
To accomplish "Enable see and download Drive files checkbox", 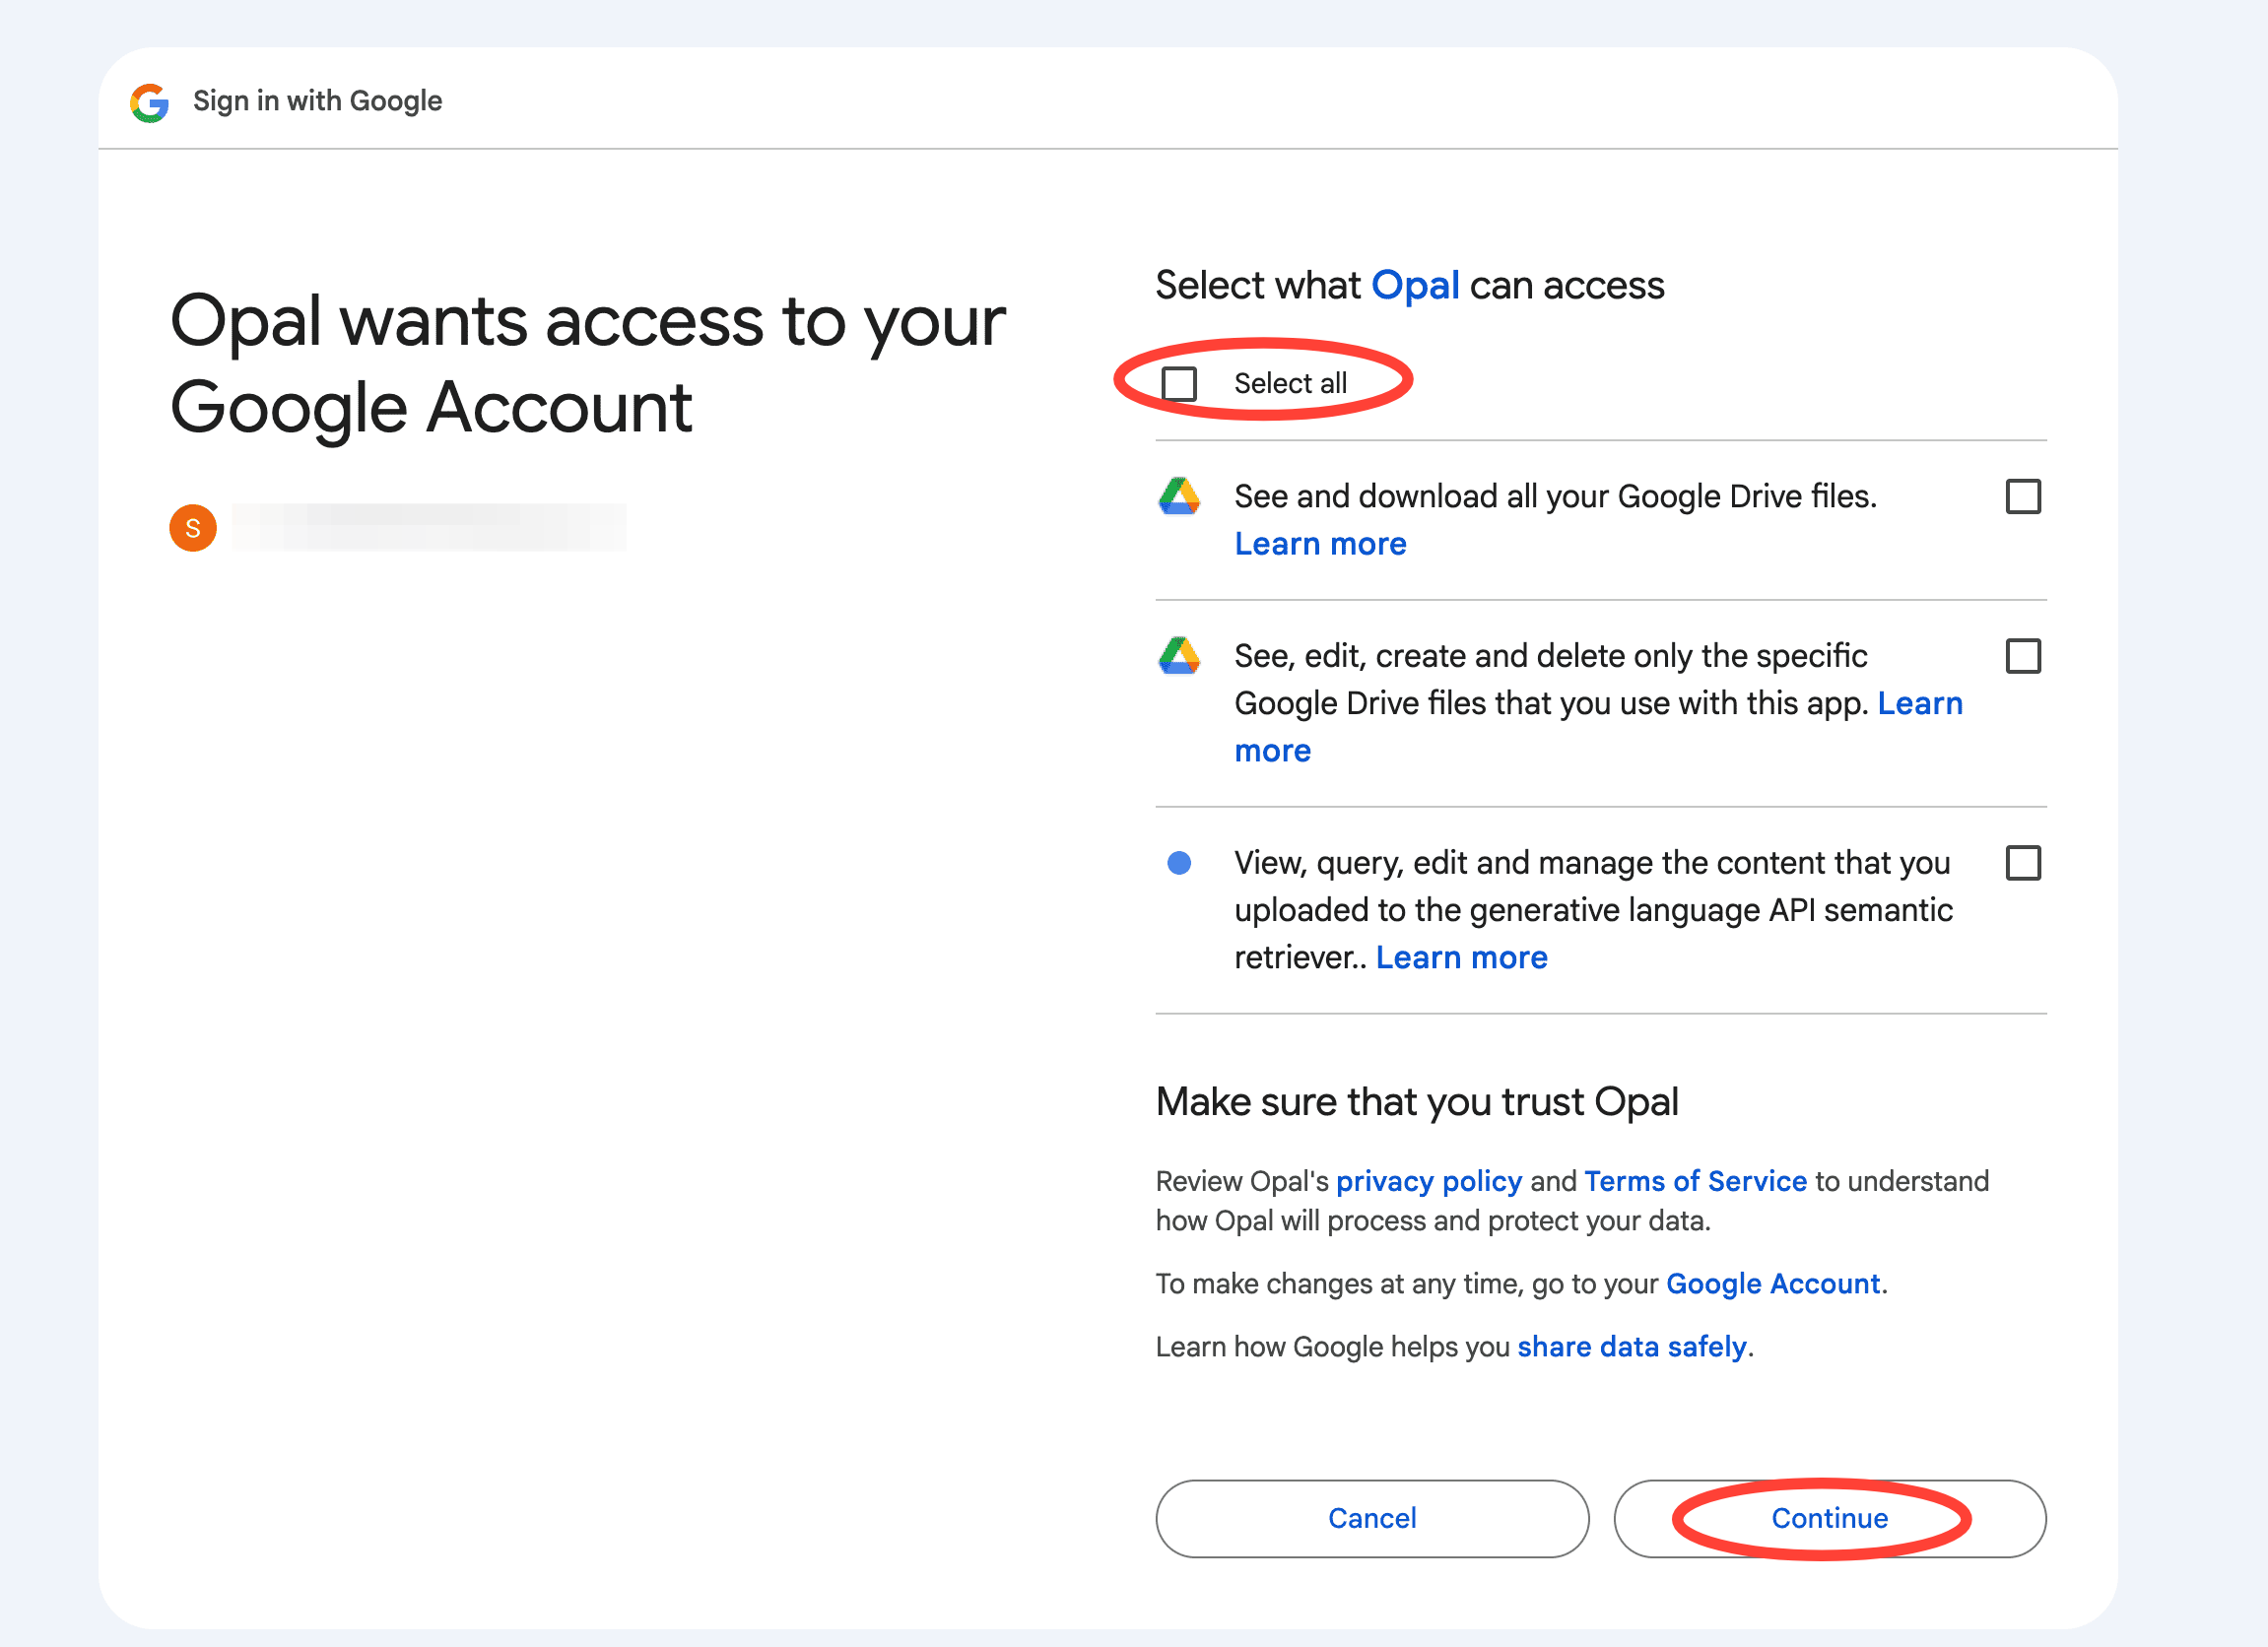I will pyautogui.click(x=2022, y=496).
